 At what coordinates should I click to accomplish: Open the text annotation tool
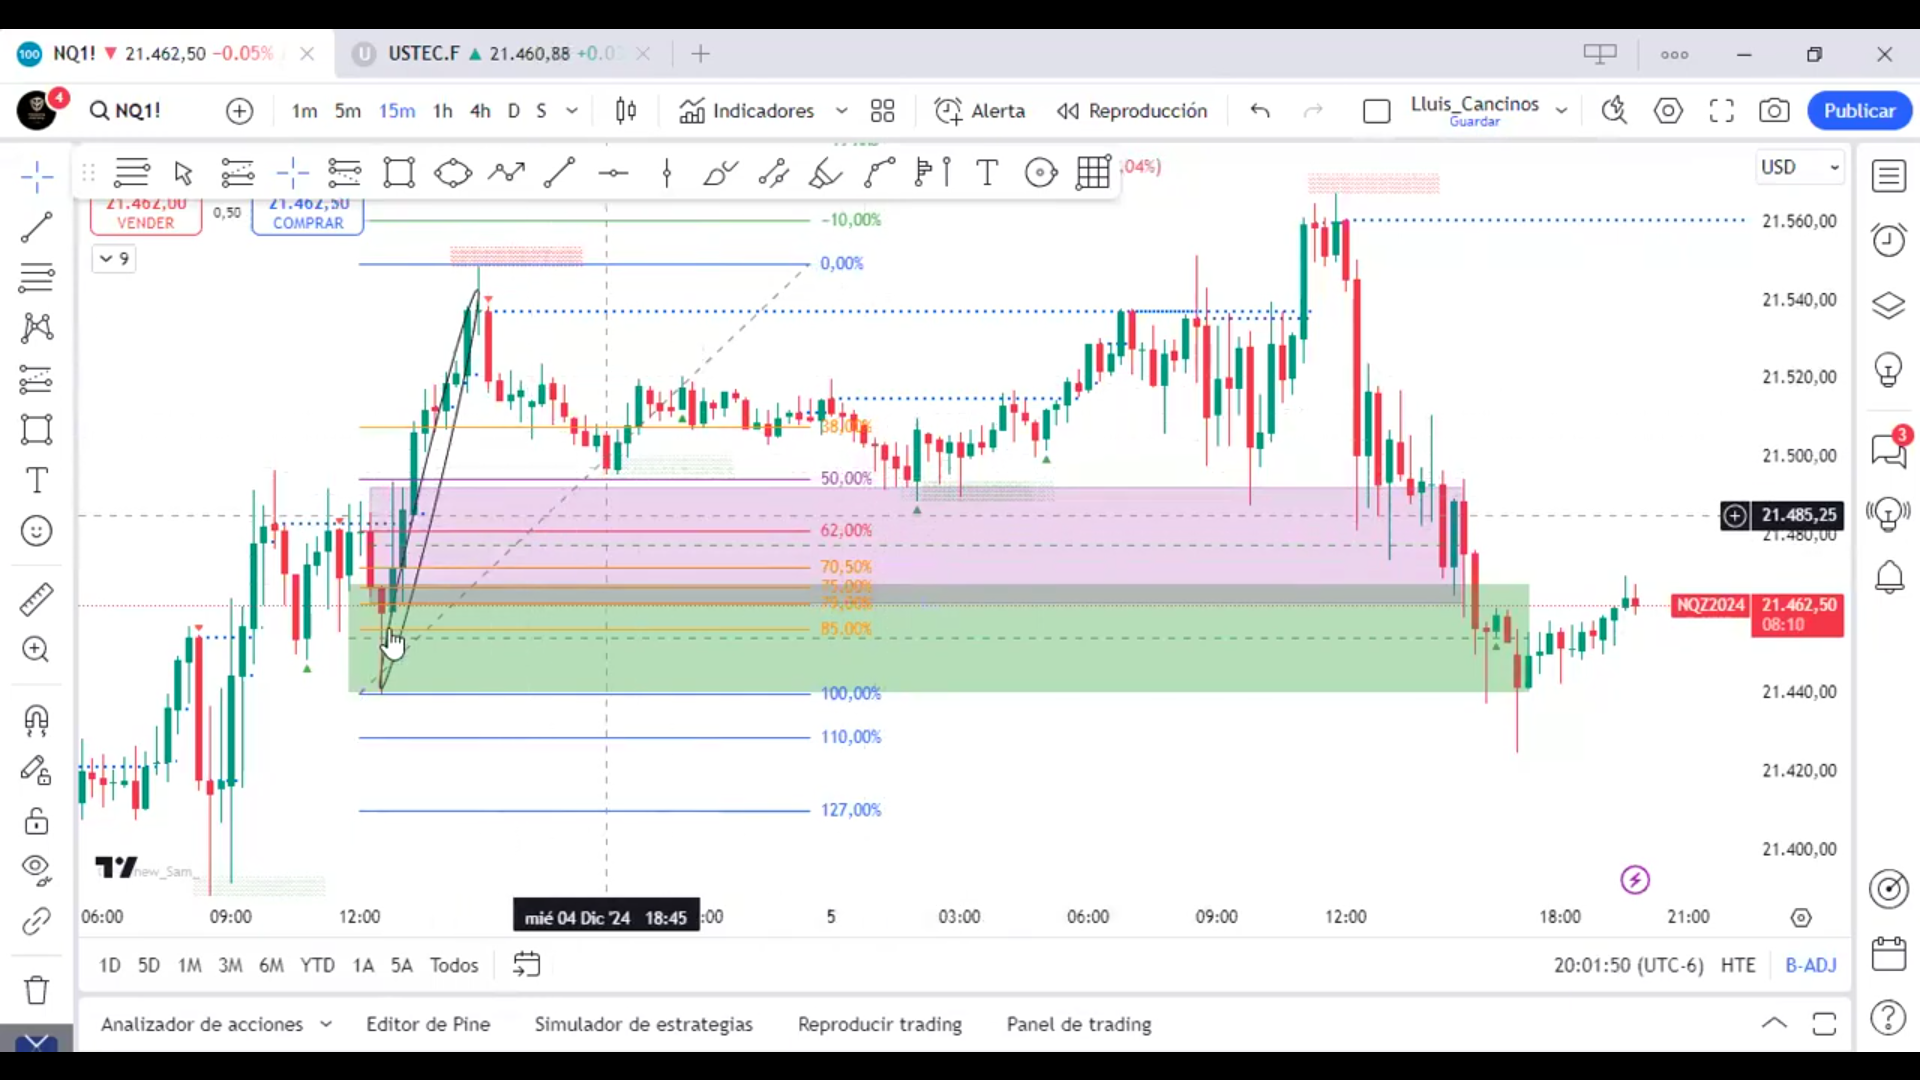point(37,481)
